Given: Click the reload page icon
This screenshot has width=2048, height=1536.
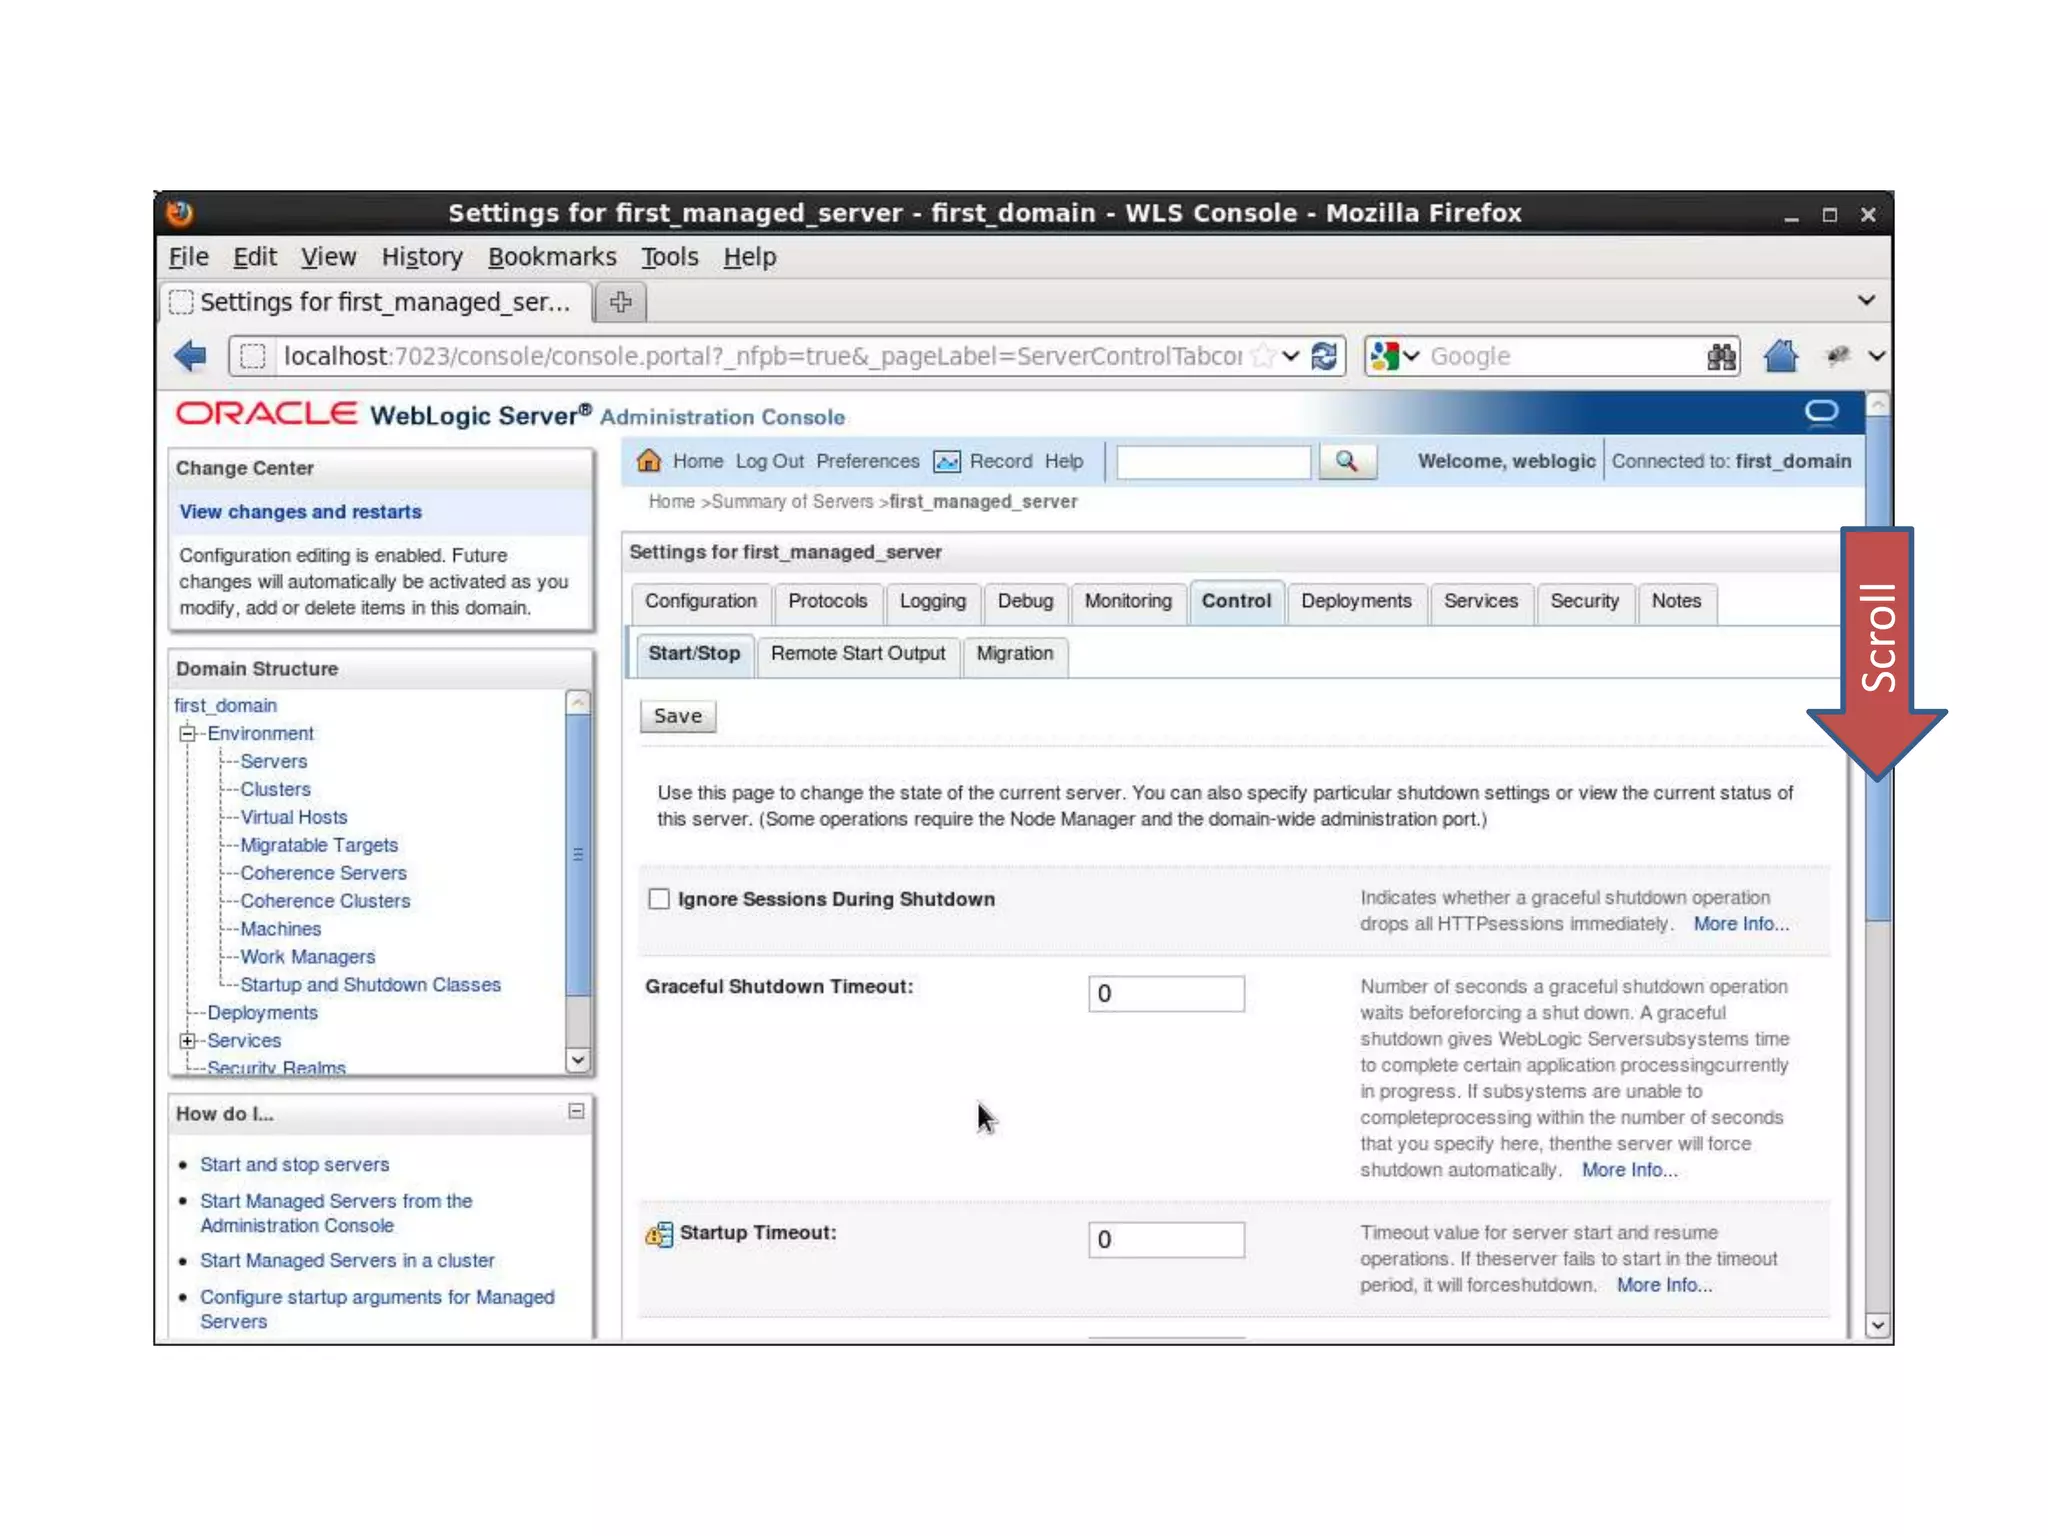Looking at the screenshot, I should tap(1324, 356).
